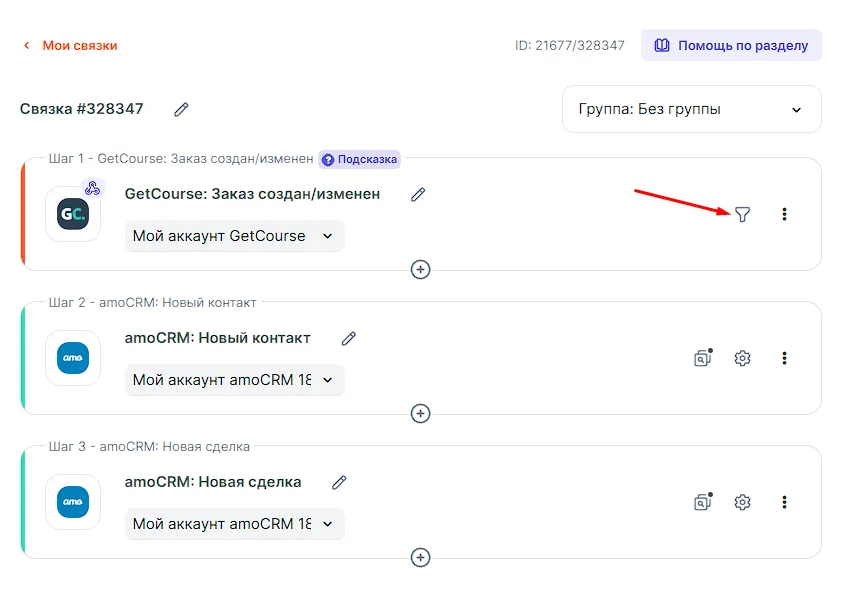
Task: Open account dropdown in Новая сделка step
Action: (x=234, y=524)
